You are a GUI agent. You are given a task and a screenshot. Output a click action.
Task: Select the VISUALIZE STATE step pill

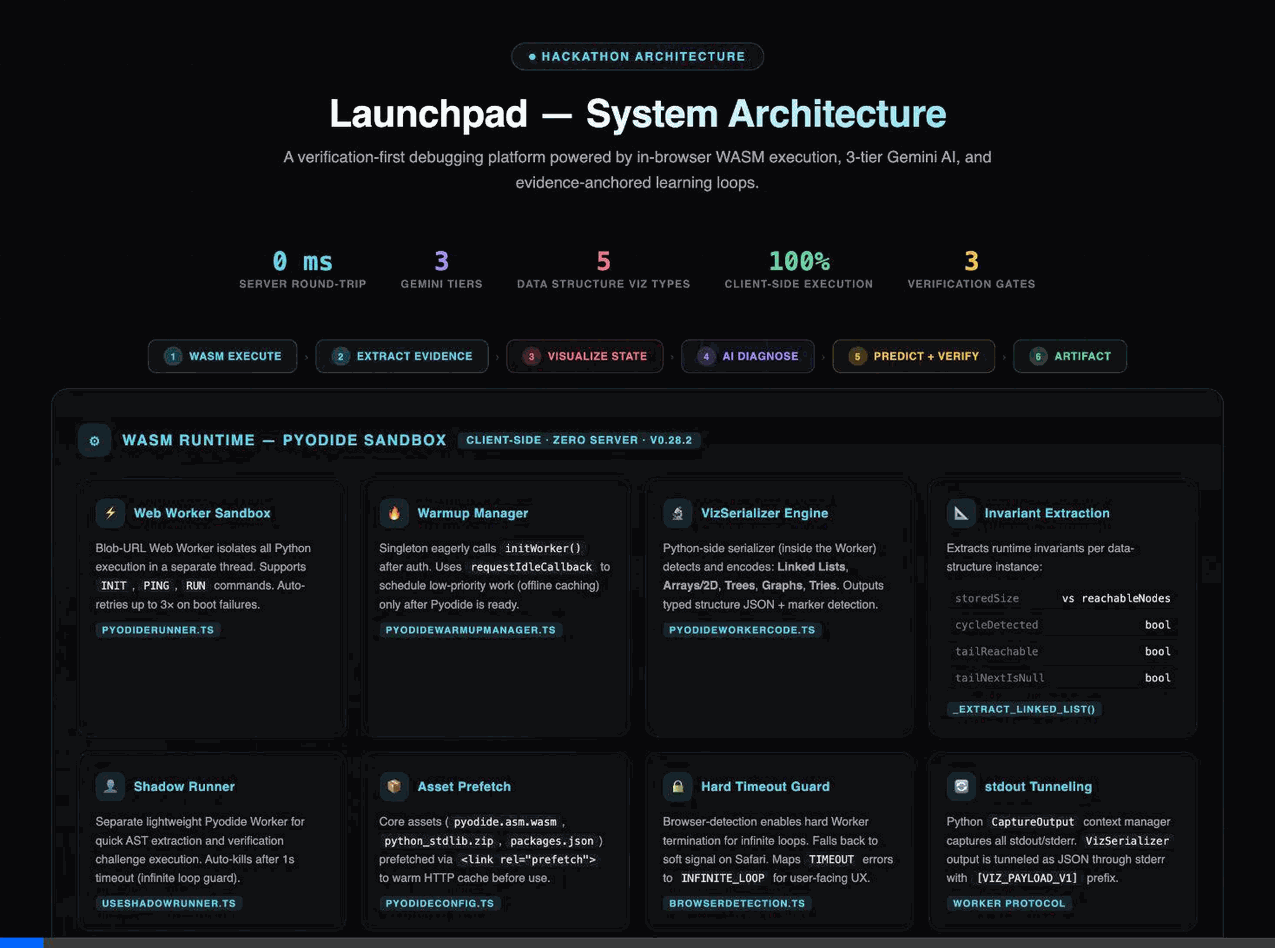coord(585,356)
